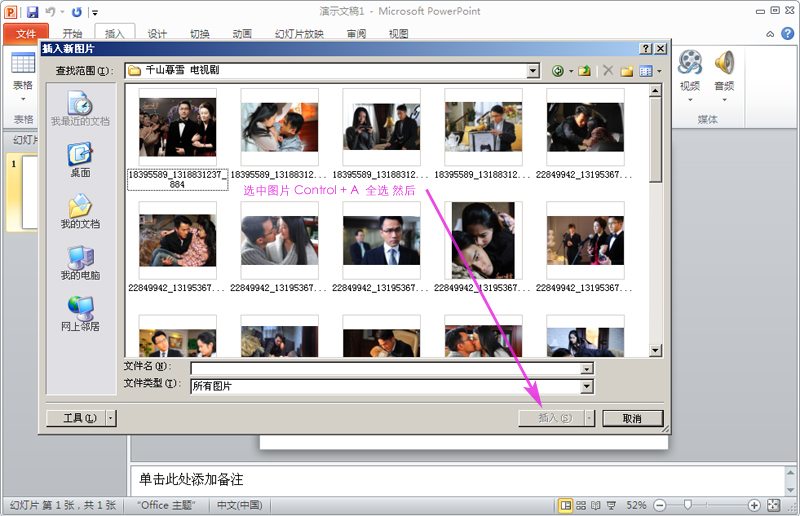Insert Audio (音频) media icon

click(724, 72)
